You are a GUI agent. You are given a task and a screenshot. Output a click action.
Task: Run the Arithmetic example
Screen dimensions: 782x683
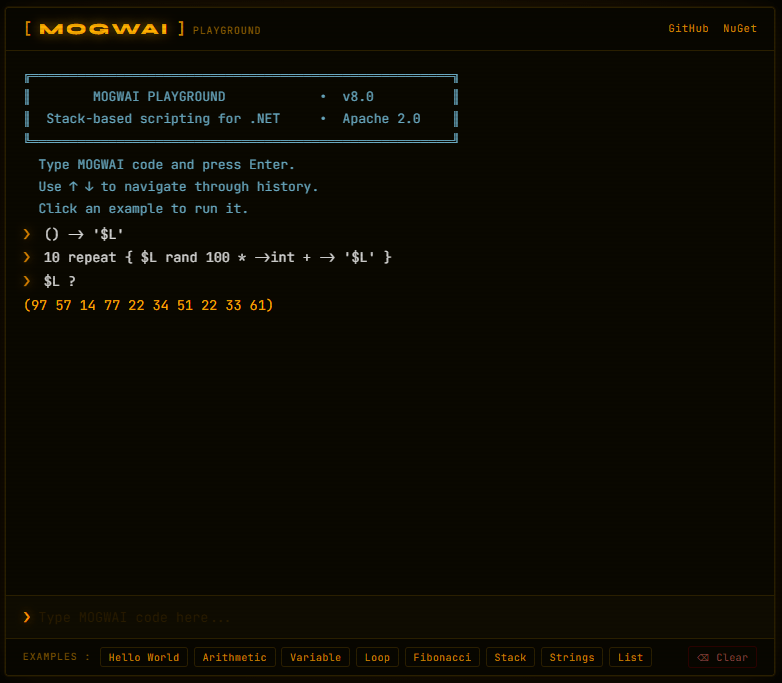234,657
